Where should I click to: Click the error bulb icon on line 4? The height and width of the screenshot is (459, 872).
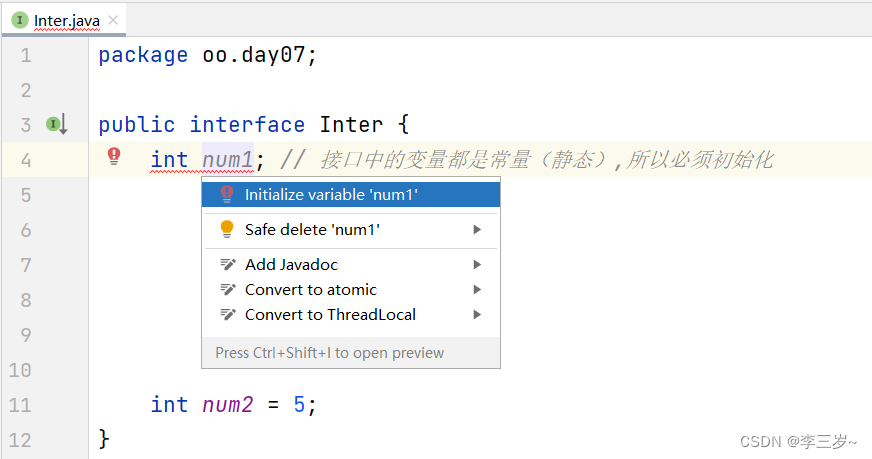[x=114, y=156]
